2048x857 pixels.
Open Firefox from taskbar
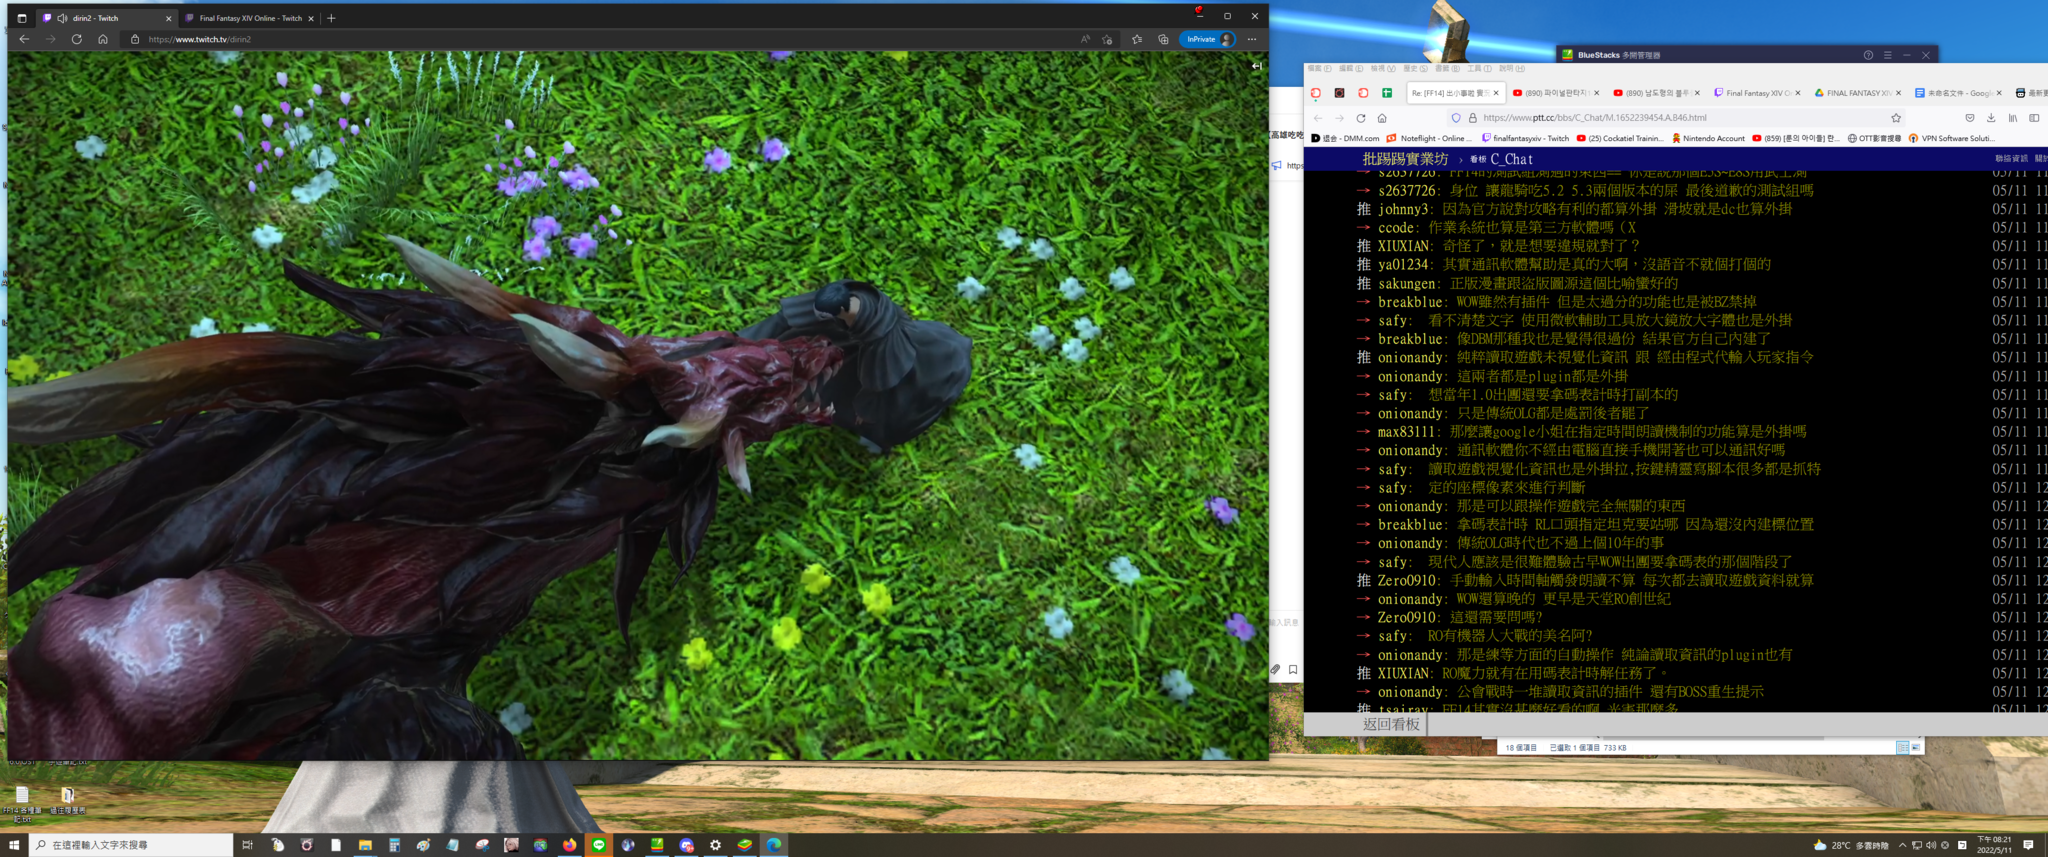(x=569, y=845)
